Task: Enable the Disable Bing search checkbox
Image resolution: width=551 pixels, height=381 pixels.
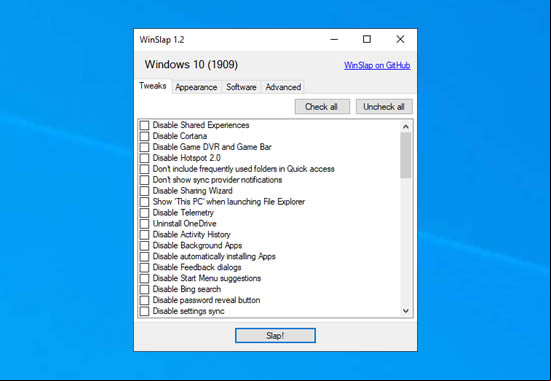Action: point(144,289)
